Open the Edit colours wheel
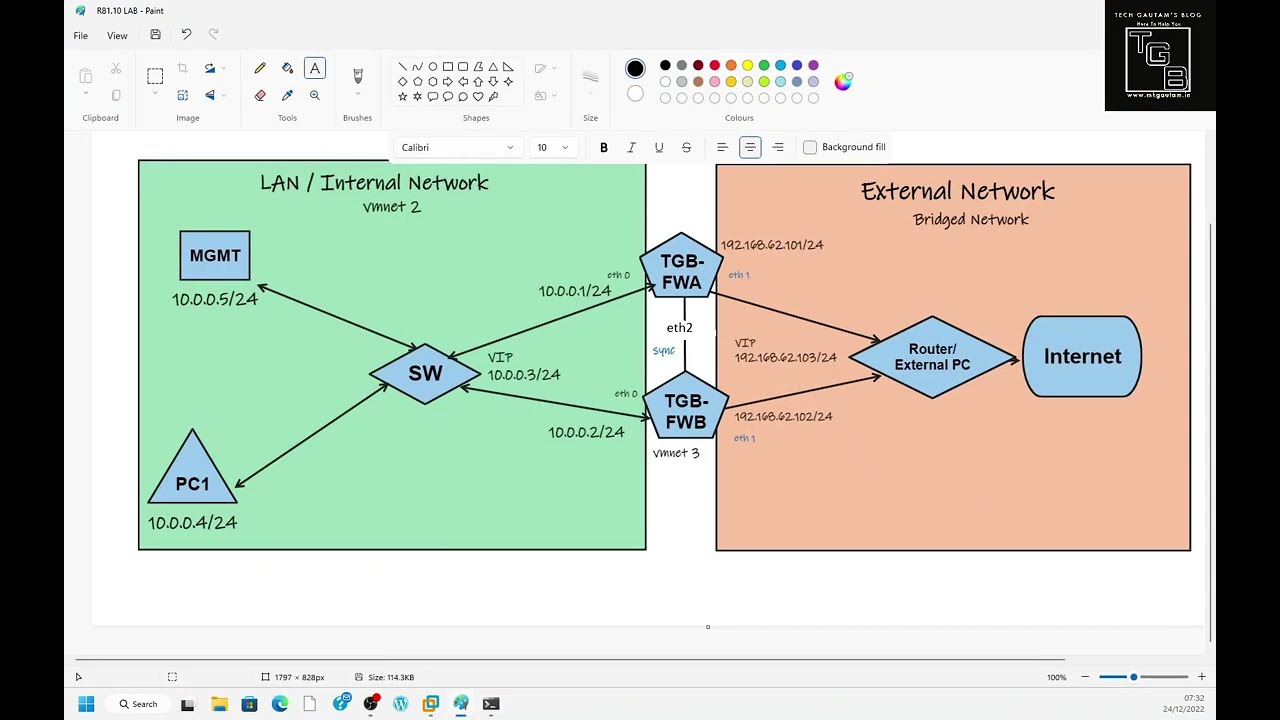Viewport: 1280px width, 720px height. tap(843, 82)
